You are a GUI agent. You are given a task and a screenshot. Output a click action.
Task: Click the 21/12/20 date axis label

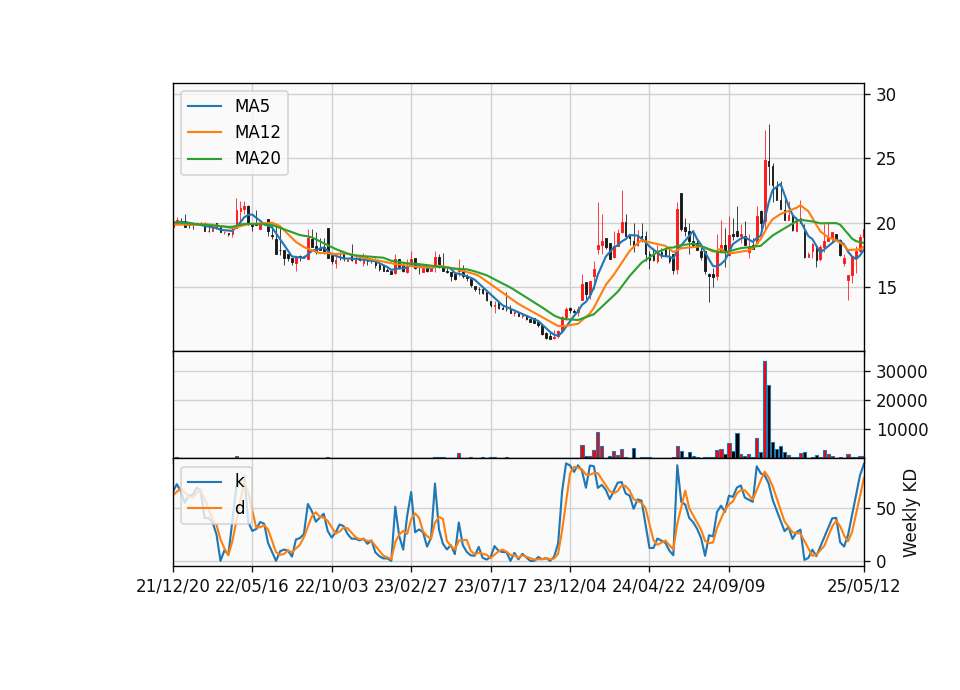point(173,586)
